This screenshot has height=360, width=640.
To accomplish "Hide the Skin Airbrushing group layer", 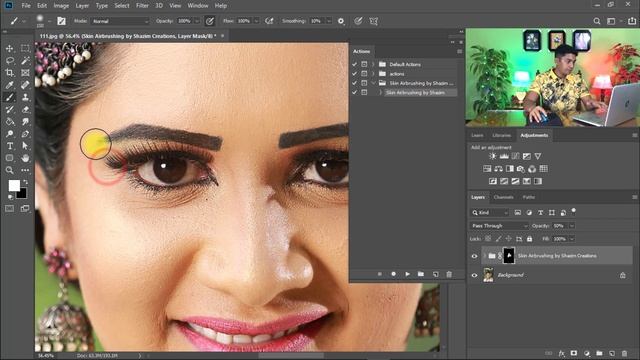I will pyautogui.click(x=474, y=256).
